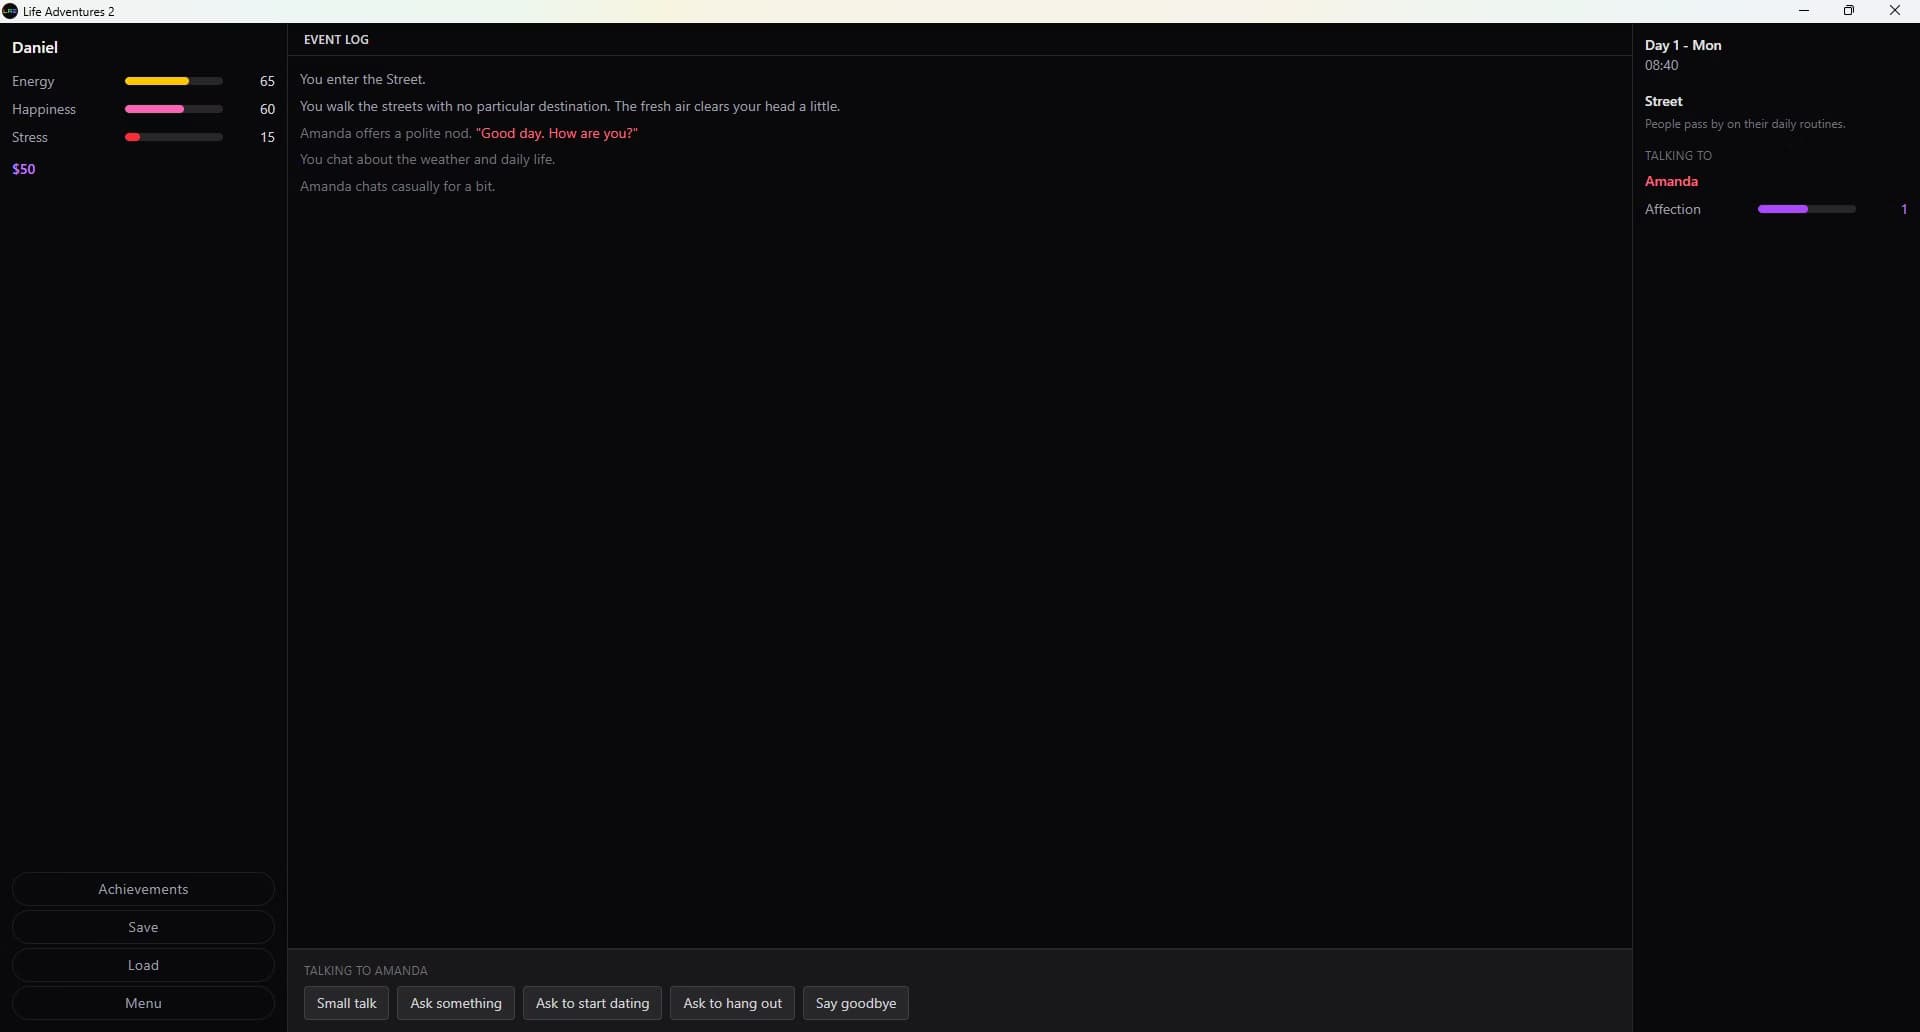Screen dimensions: 1920x1032
Task: Click the $50 money indicator
Action: tap(24, 169)
